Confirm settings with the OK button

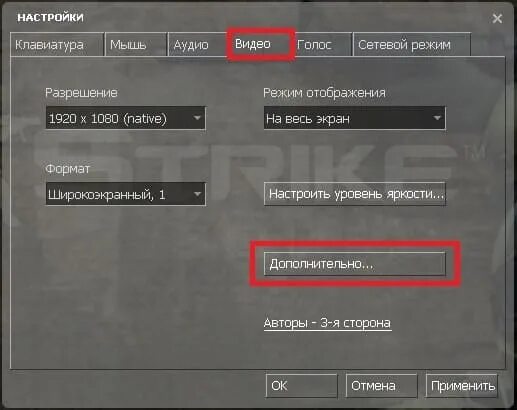302,386
